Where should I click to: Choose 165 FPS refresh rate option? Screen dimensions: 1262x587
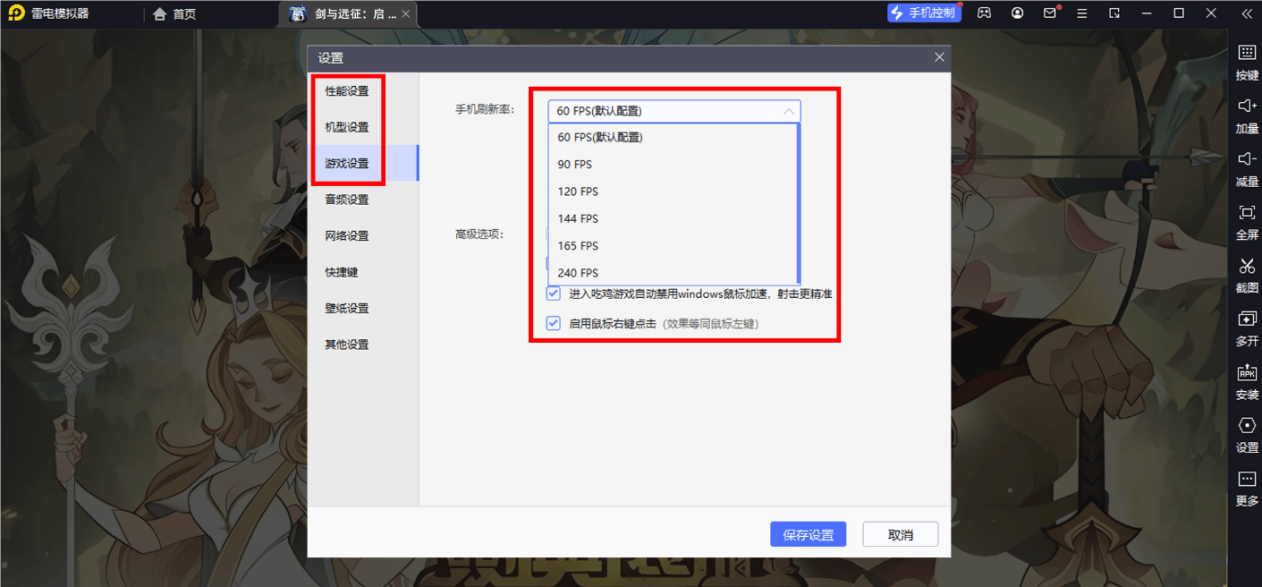pos(673,245)
